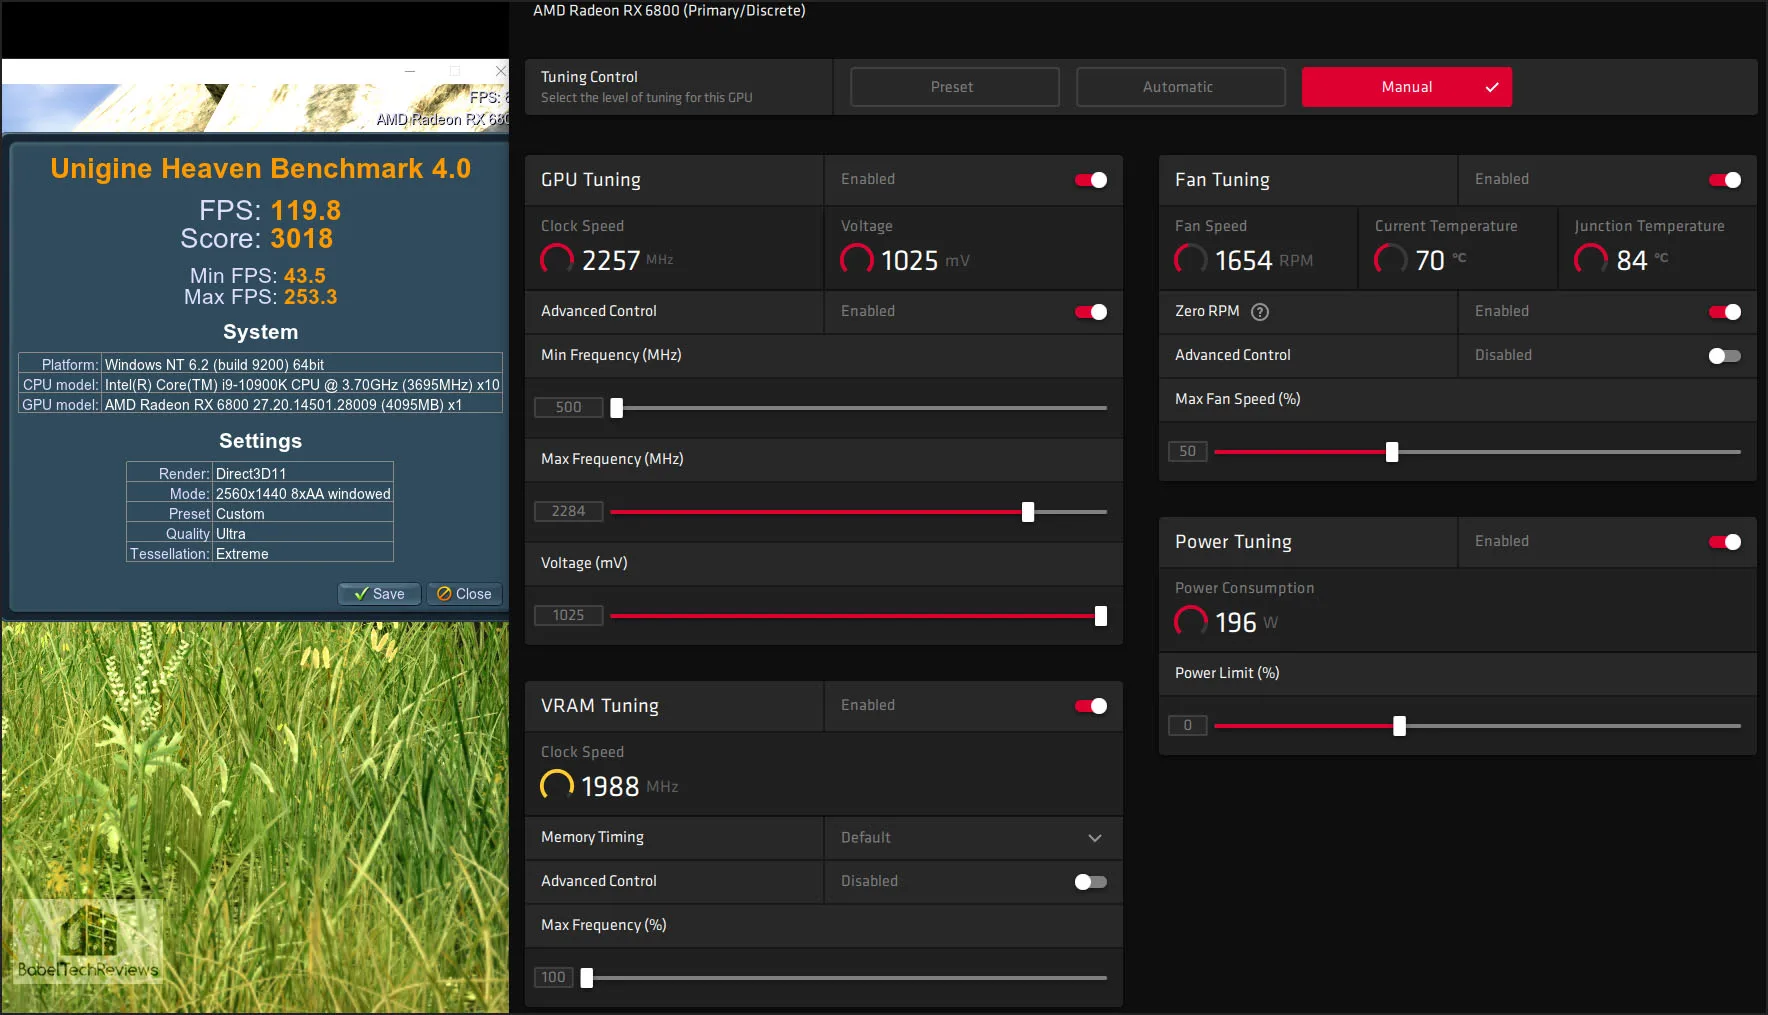
Task: Enable Fan Tuning Advanced Control toggle
Action: pyautogui.click(x=1725, y=356)
